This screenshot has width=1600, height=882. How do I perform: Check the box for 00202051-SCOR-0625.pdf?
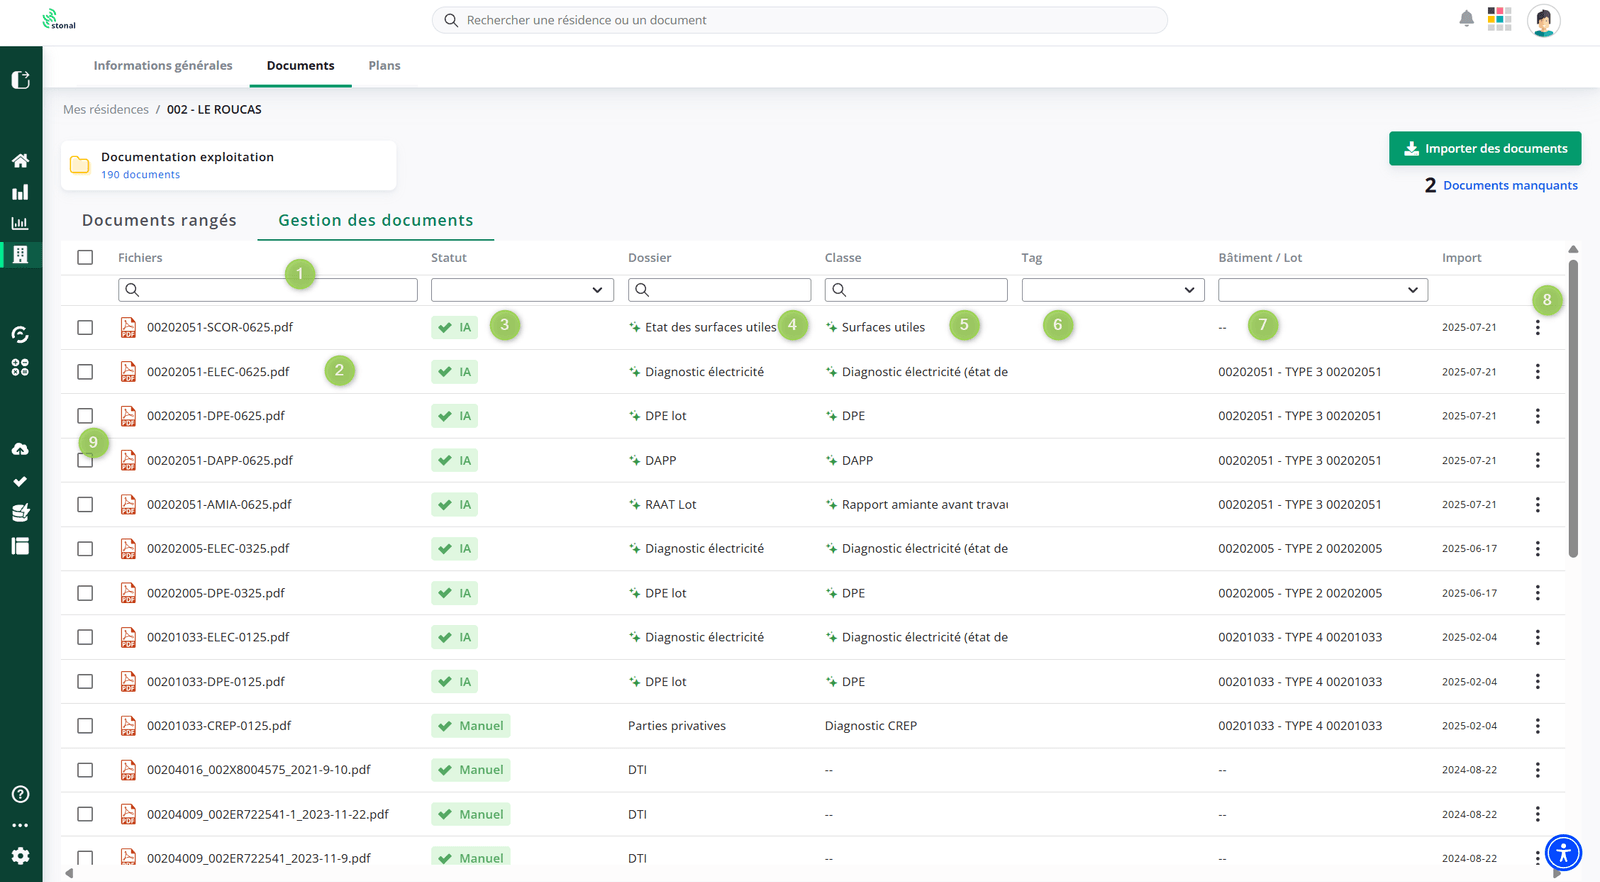click(85, 327)
